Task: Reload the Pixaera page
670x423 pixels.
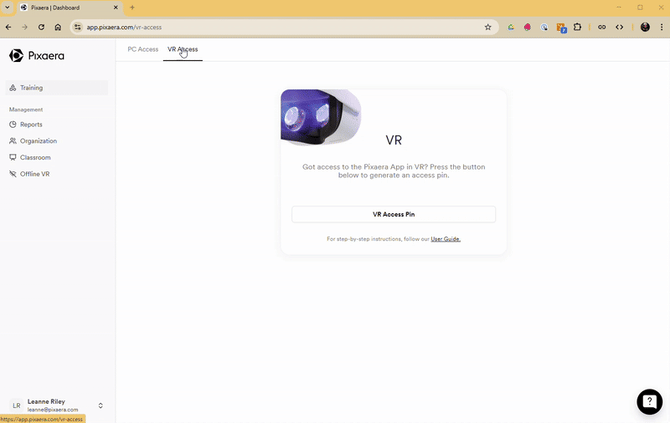Action: point(41,27)
